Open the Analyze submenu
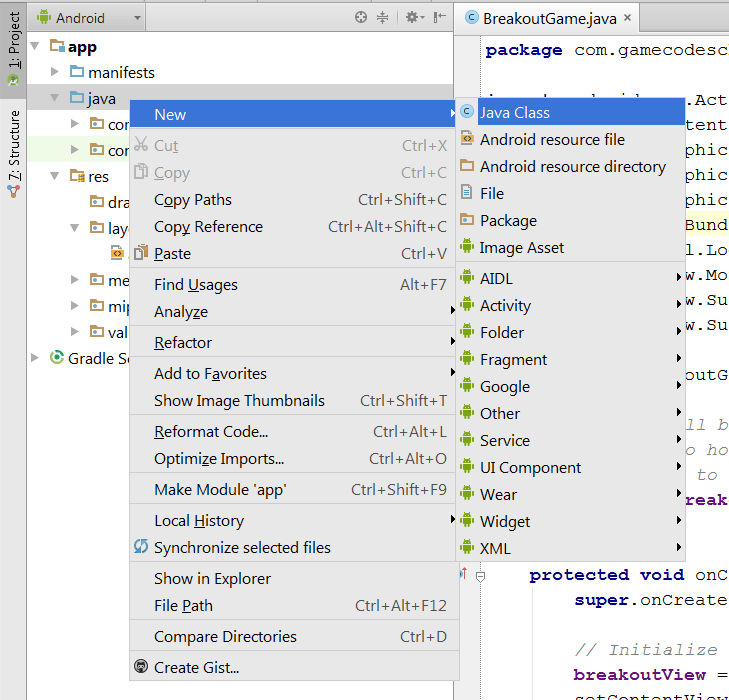This screenshot has width=729, height=700. pos(293,311)
